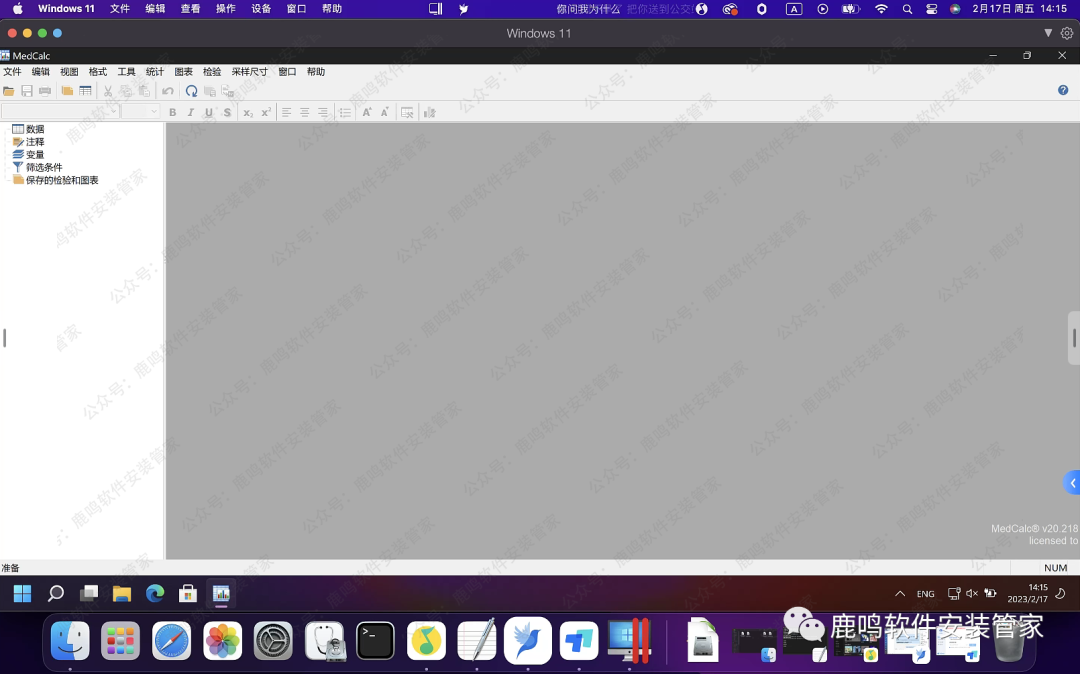Image resolution: width=1080 pixels, height=674 pixels.
Task: Open Safari from the macOS dock
Action: pyautogui.click(x=172, y=641)
